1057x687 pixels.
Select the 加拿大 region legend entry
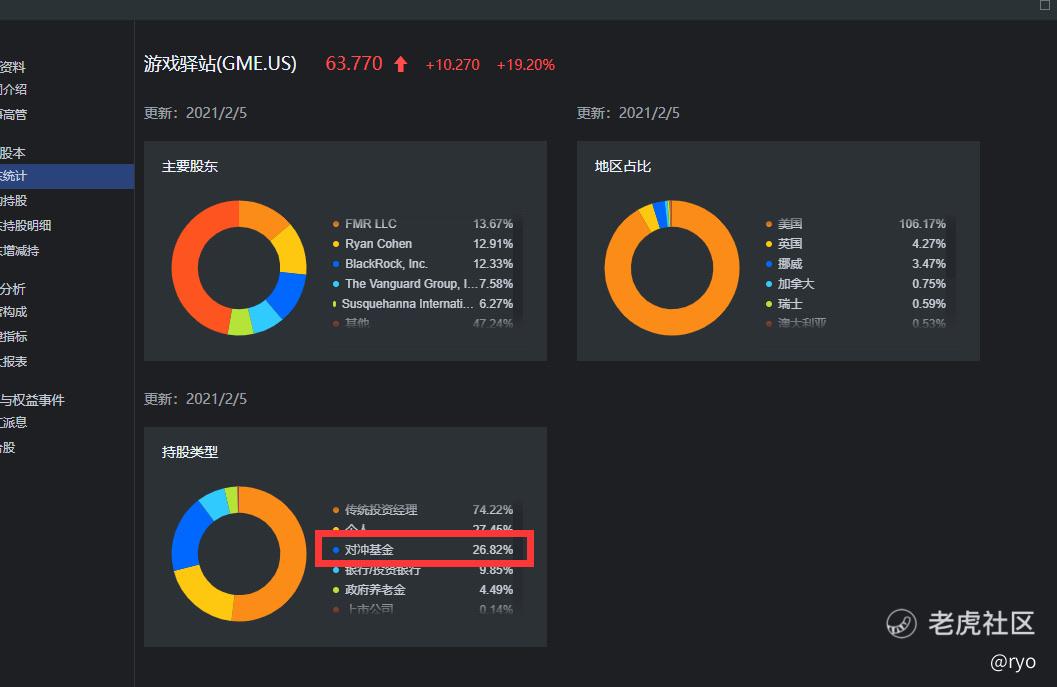click(796, 284)
